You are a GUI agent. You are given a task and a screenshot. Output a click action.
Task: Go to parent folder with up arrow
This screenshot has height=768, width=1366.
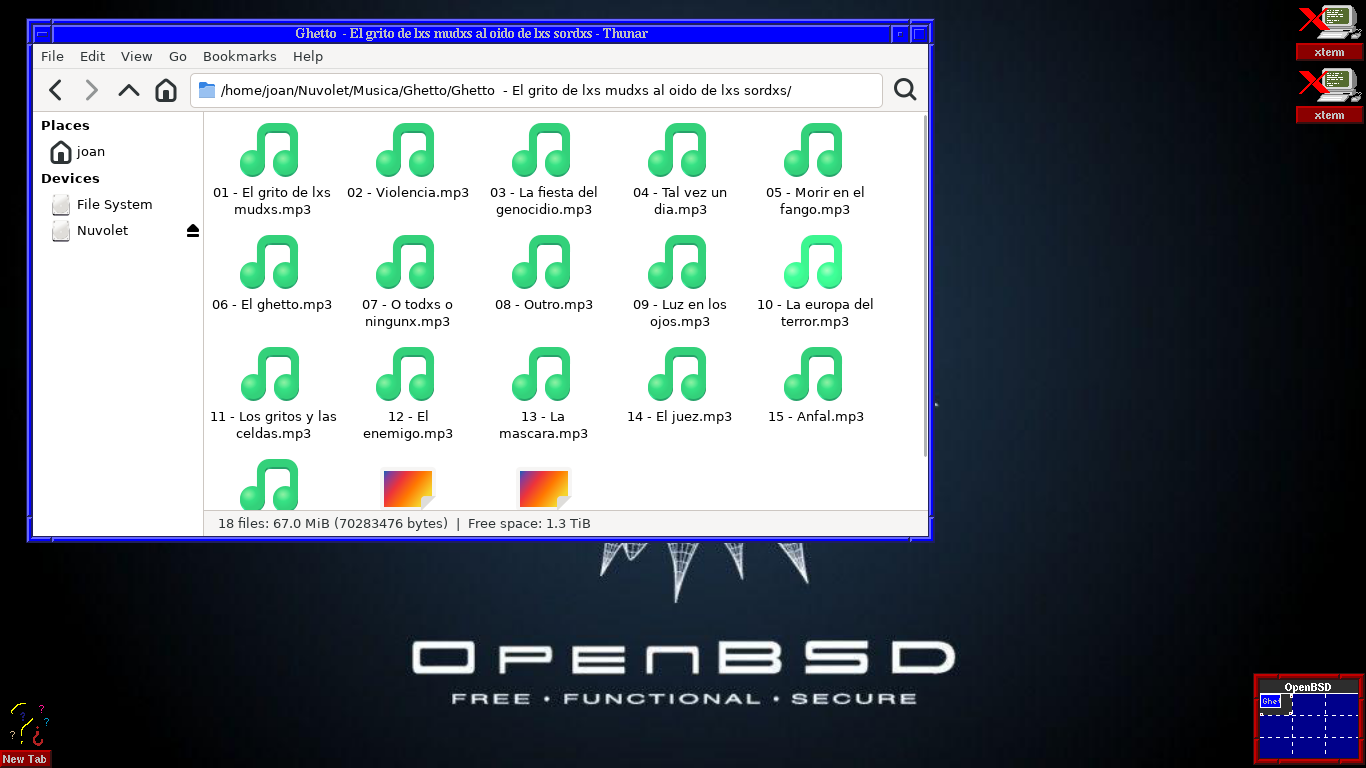click(129, 90)
